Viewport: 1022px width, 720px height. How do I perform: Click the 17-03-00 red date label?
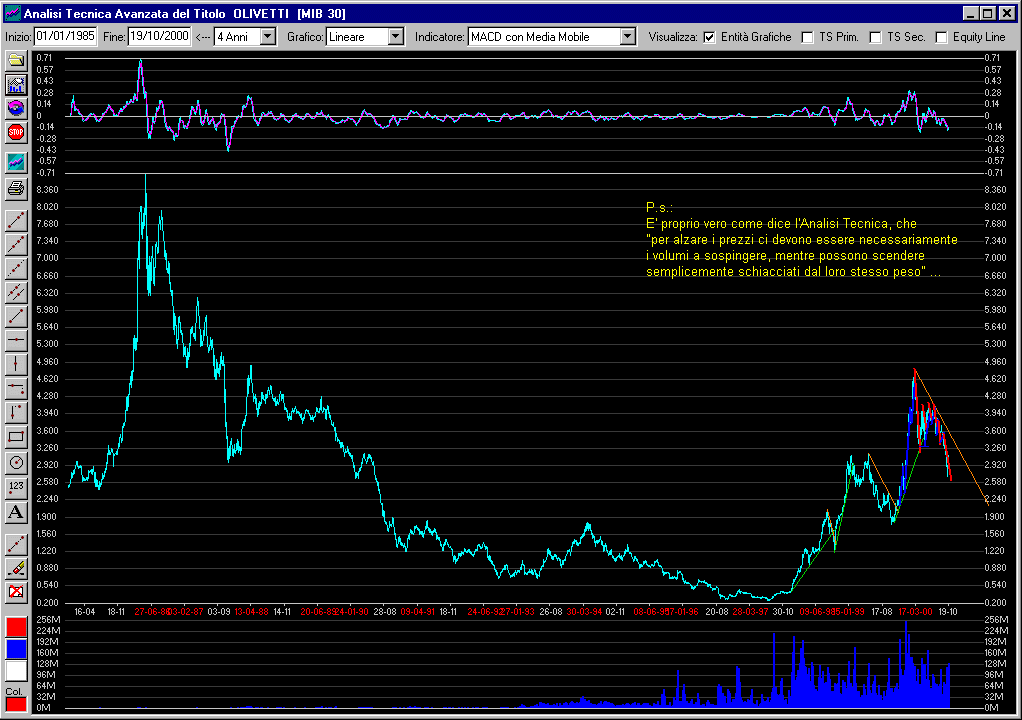coord(914,612)
